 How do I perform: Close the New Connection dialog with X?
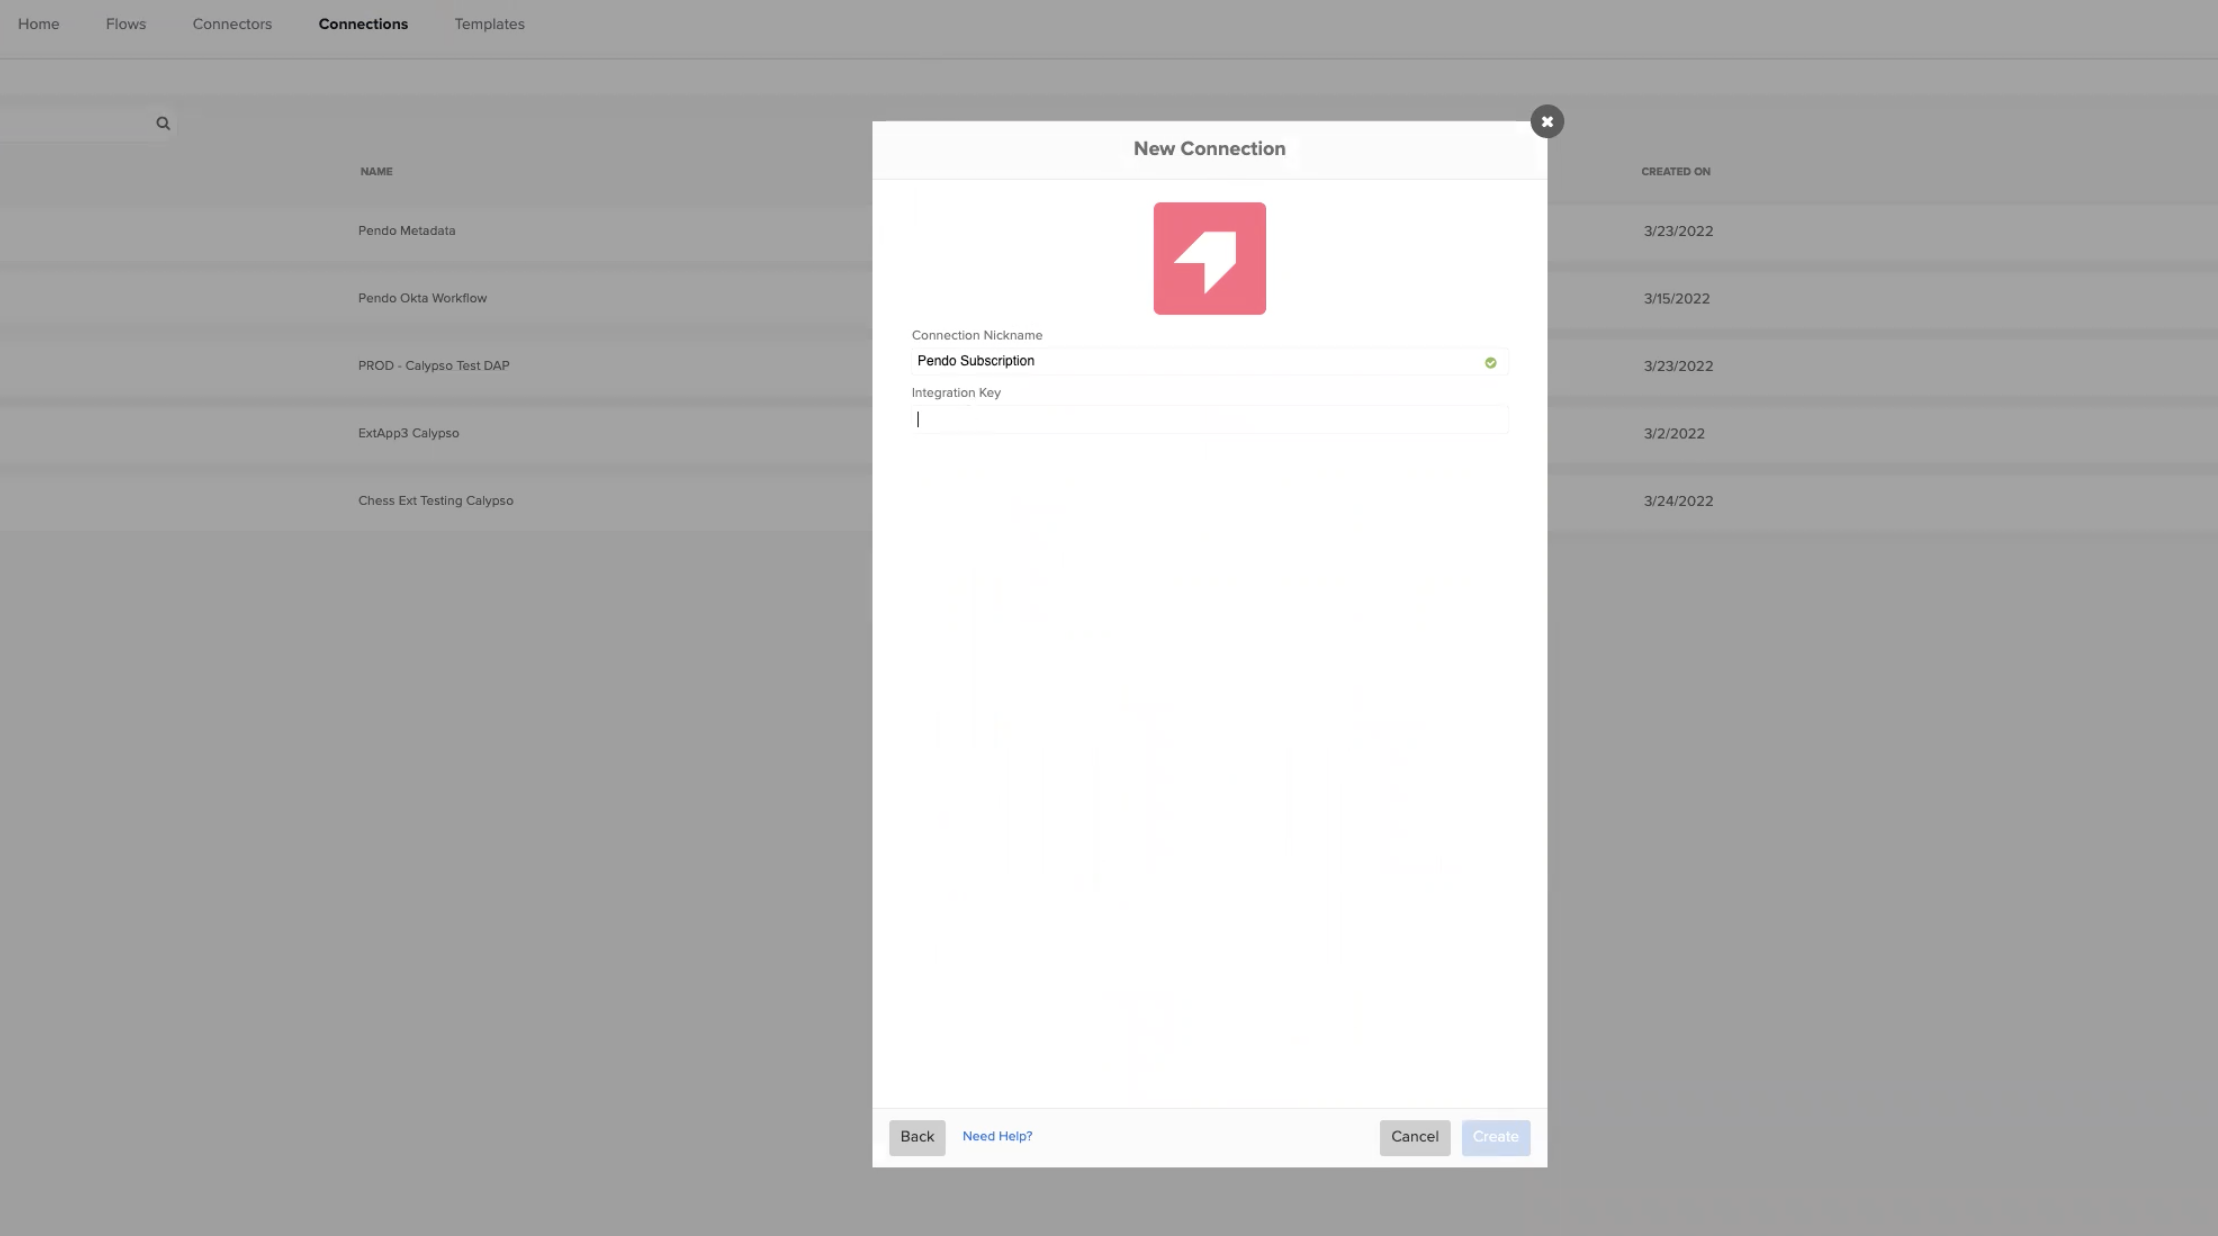[1547, 121]
